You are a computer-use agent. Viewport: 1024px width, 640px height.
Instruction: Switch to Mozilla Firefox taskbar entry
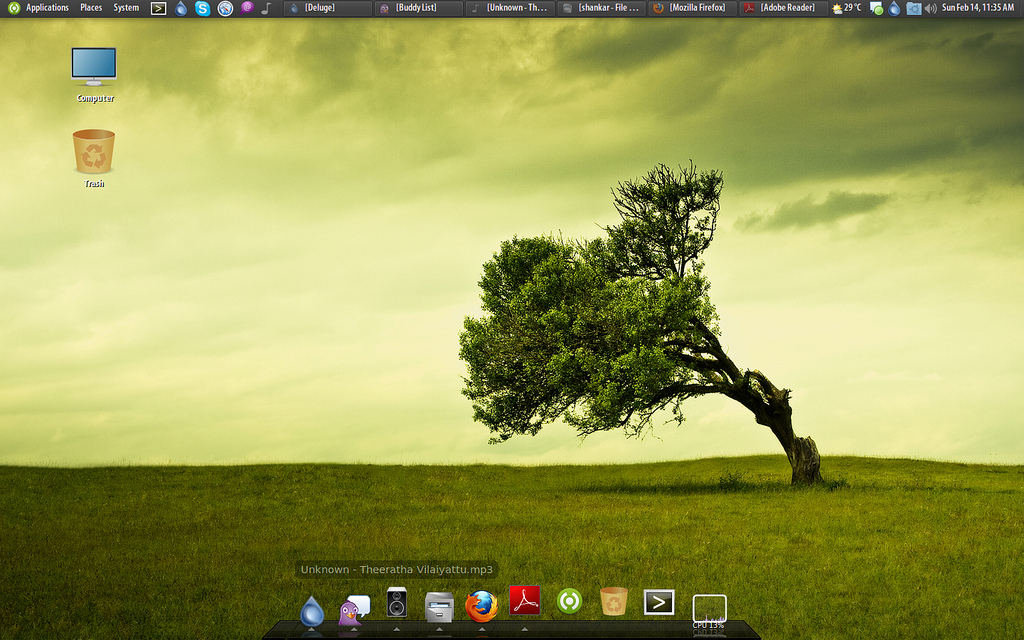click(692, 8)
